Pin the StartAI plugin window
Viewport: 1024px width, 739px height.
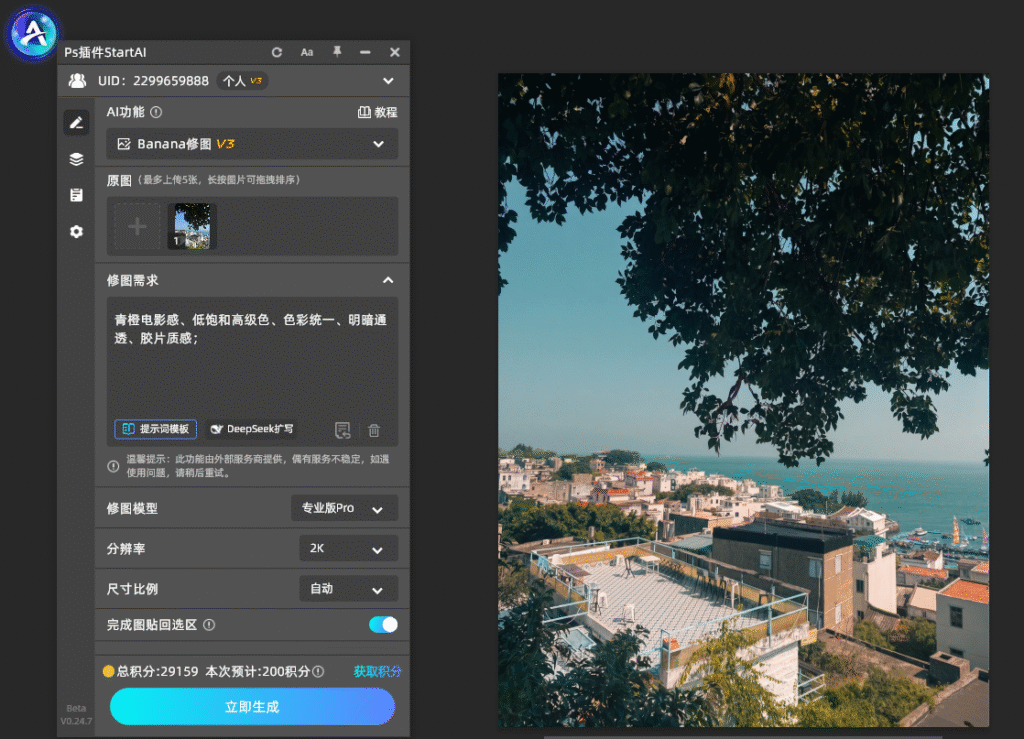tap(337, 52)
